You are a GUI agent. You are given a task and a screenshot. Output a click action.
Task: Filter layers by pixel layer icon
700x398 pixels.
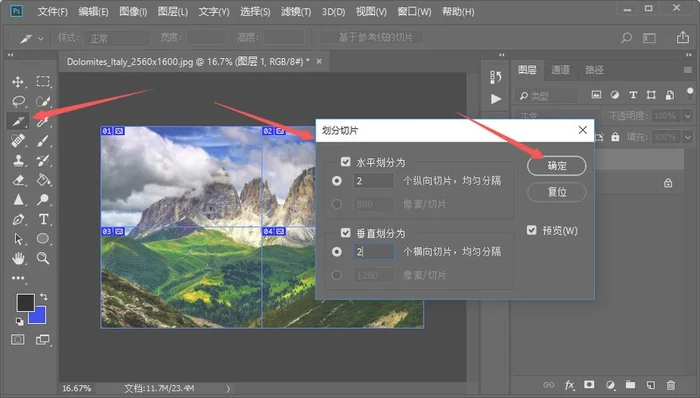click(x=596, y=95)
